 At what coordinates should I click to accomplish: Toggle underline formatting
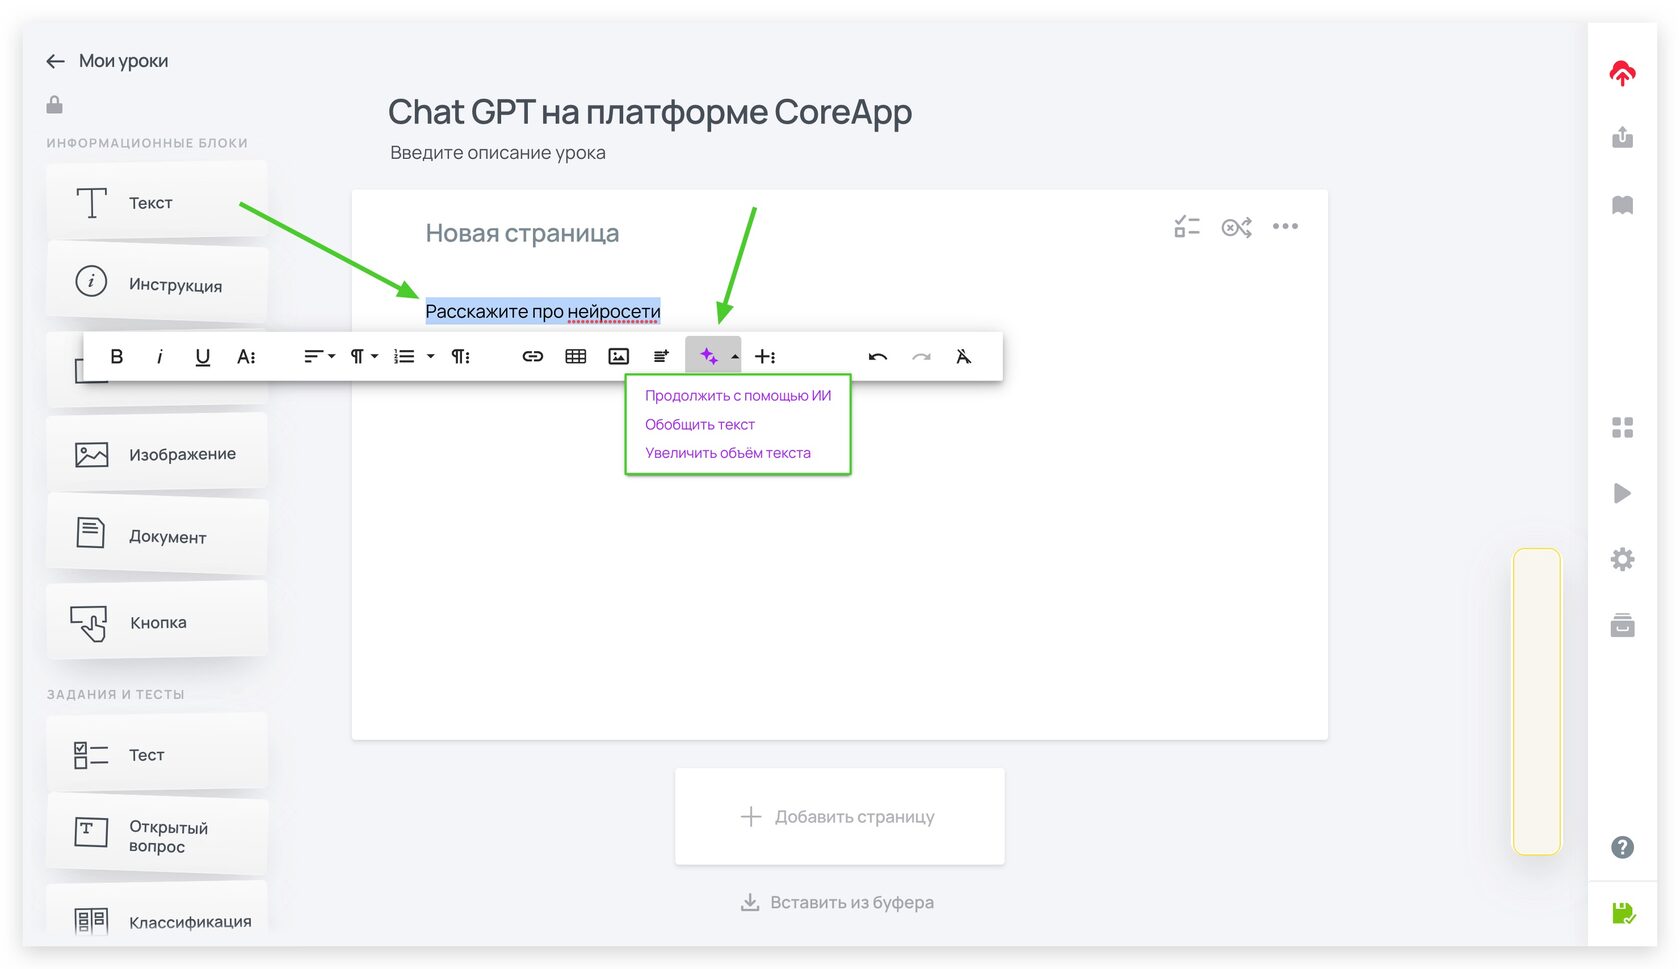click(202, 356)
